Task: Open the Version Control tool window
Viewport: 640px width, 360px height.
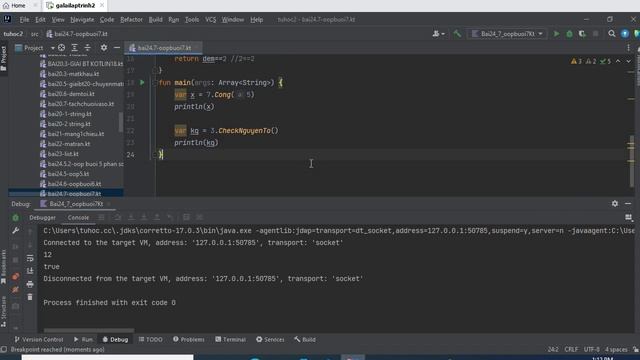Action: [39, 339]
